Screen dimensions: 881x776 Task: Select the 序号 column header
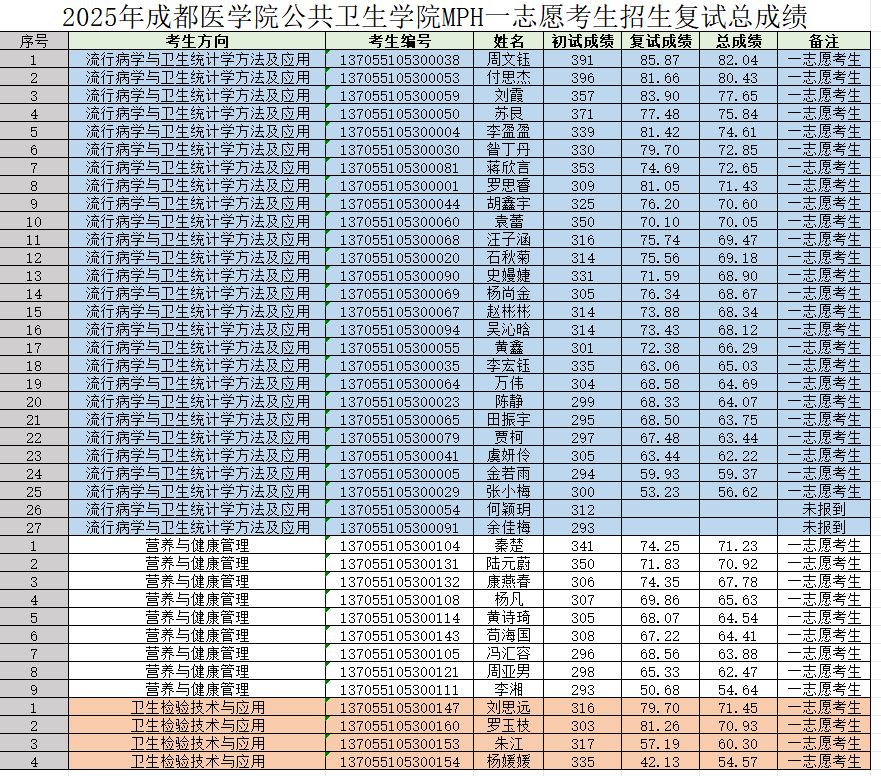click(34, 41)
